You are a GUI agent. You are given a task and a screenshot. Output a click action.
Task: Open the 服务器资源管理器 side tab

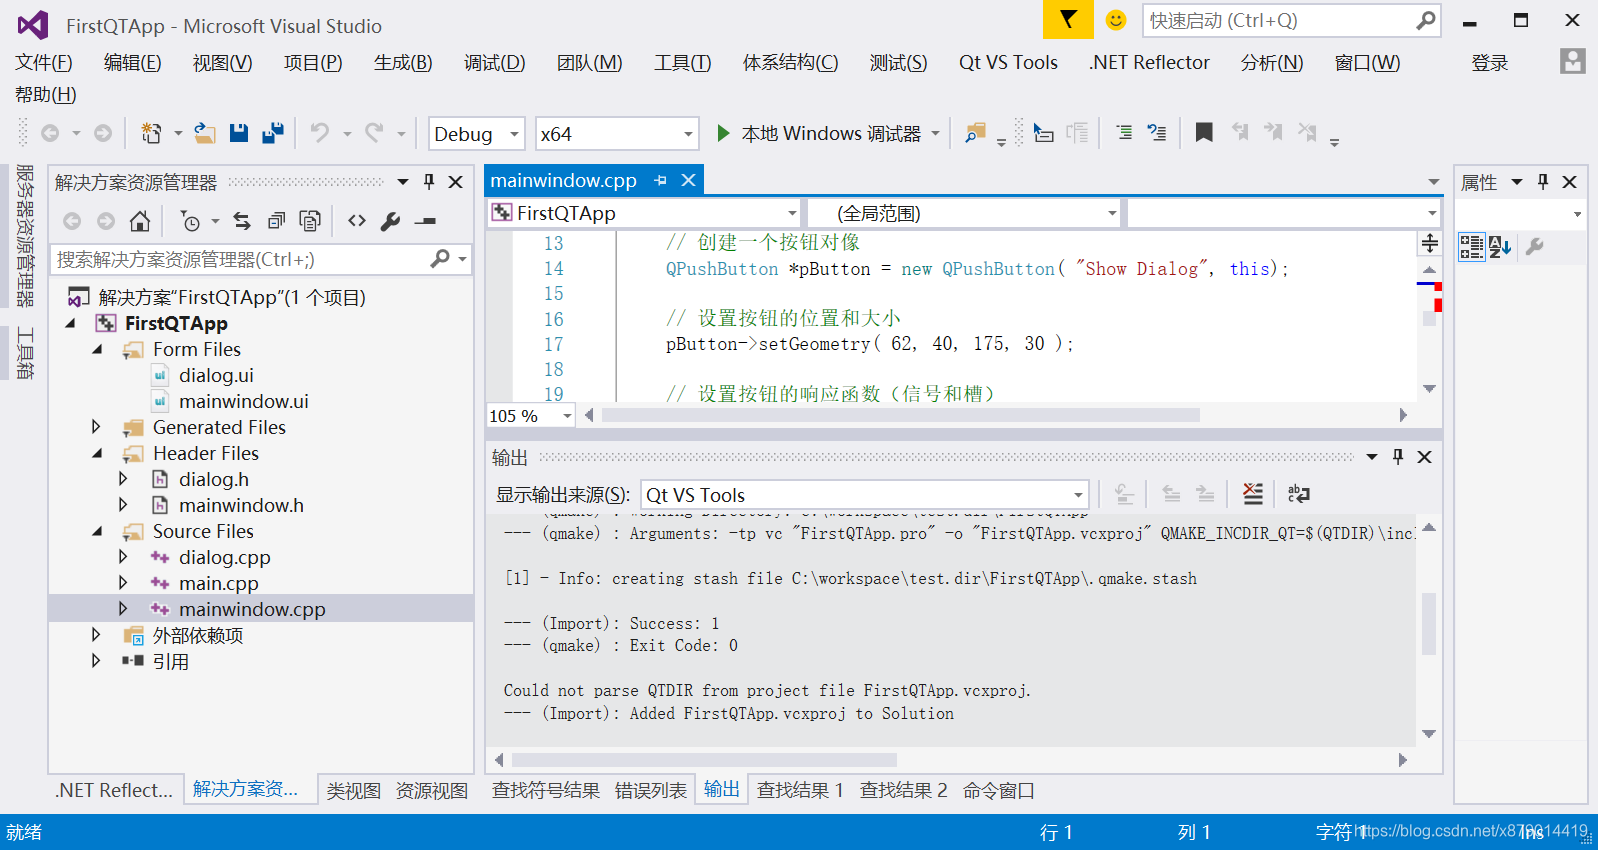[25, 235]
